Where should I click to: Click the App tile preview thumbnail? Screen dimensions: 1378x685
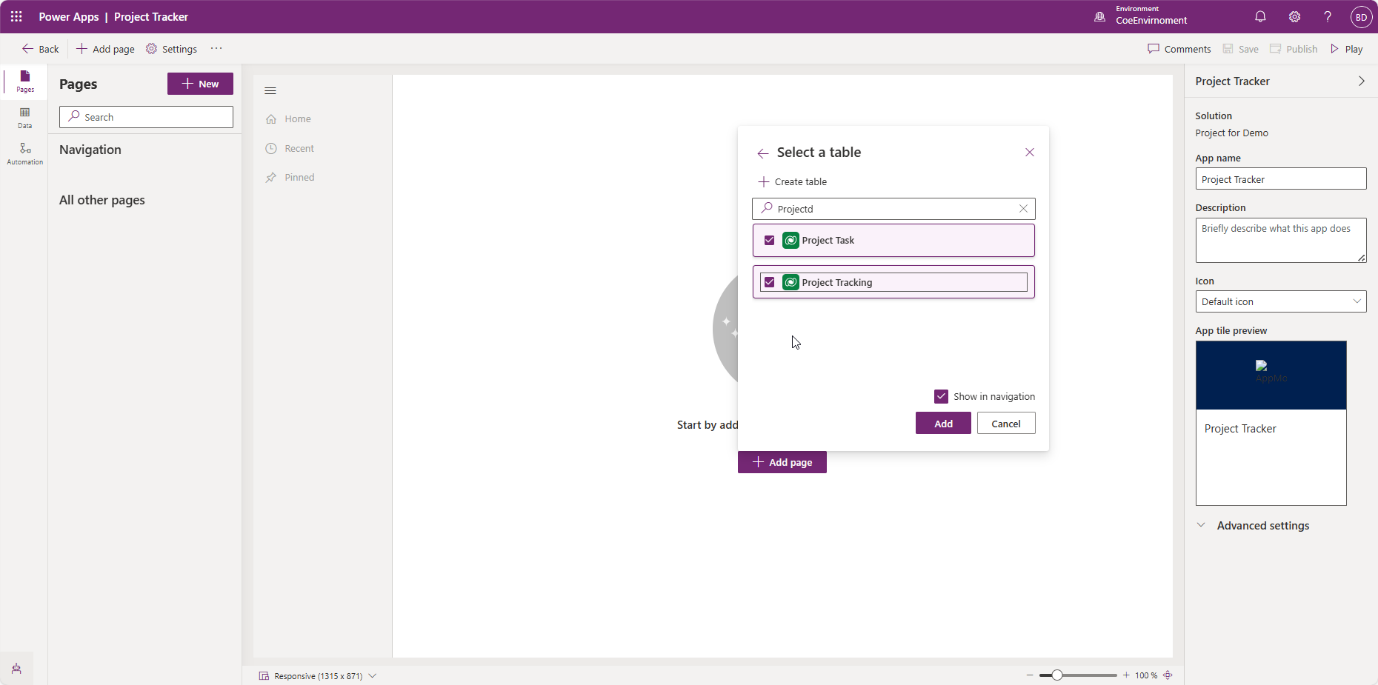tap(1271, 423)
